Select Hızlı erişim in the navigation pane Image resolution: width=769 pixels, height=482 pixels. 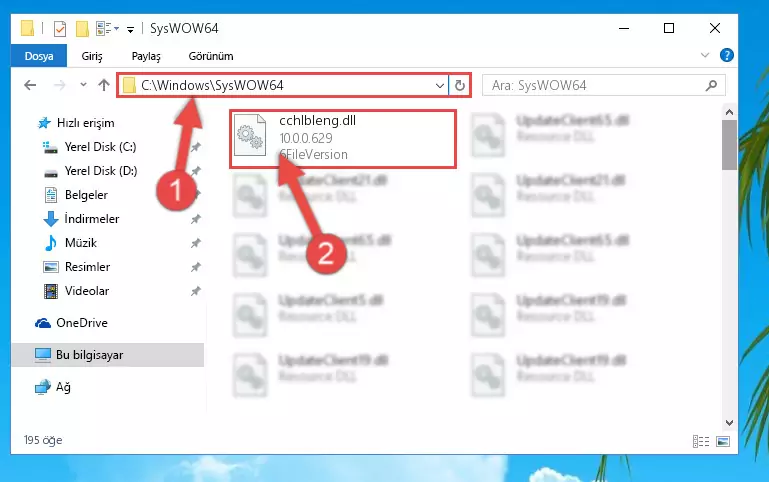click(85, 123)
